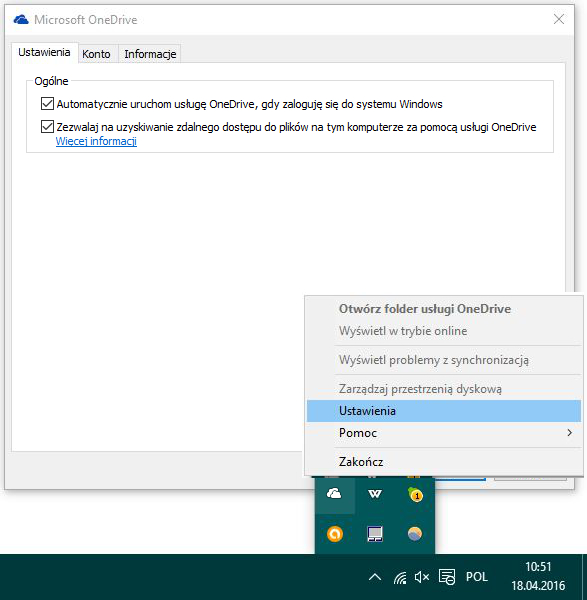Image resolution: width=587 pixels, height=600 pixels.
Task: Choose Otwórz folder usługi OneDrive
Action: tap(444, 309)
